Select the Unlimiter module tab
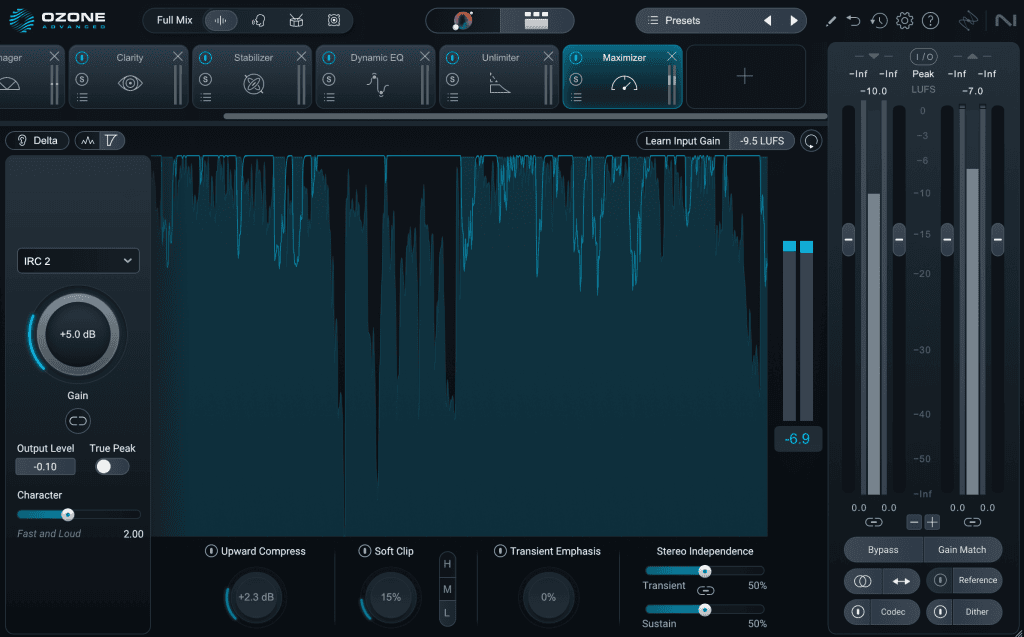 pyautogui.click(x=500, y=76)
